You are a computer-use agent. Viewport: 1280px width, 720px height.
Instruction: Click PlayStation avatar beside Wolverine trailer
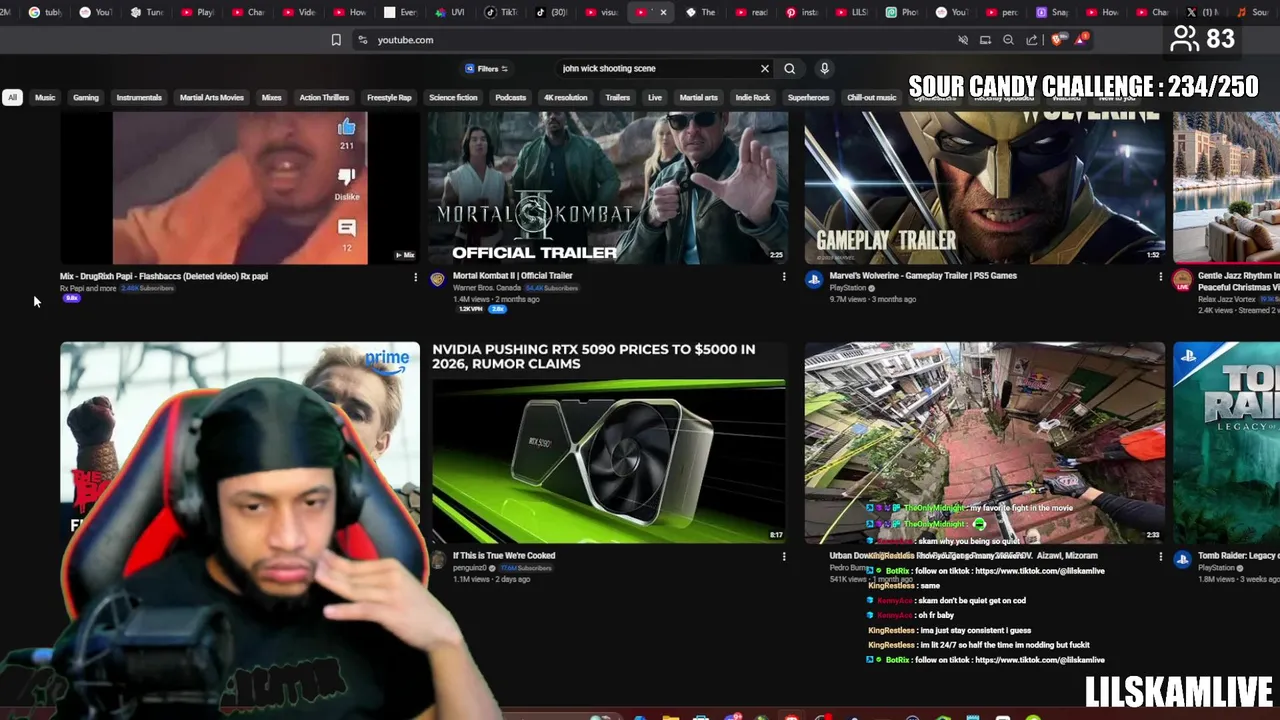[x=814, y=280]
